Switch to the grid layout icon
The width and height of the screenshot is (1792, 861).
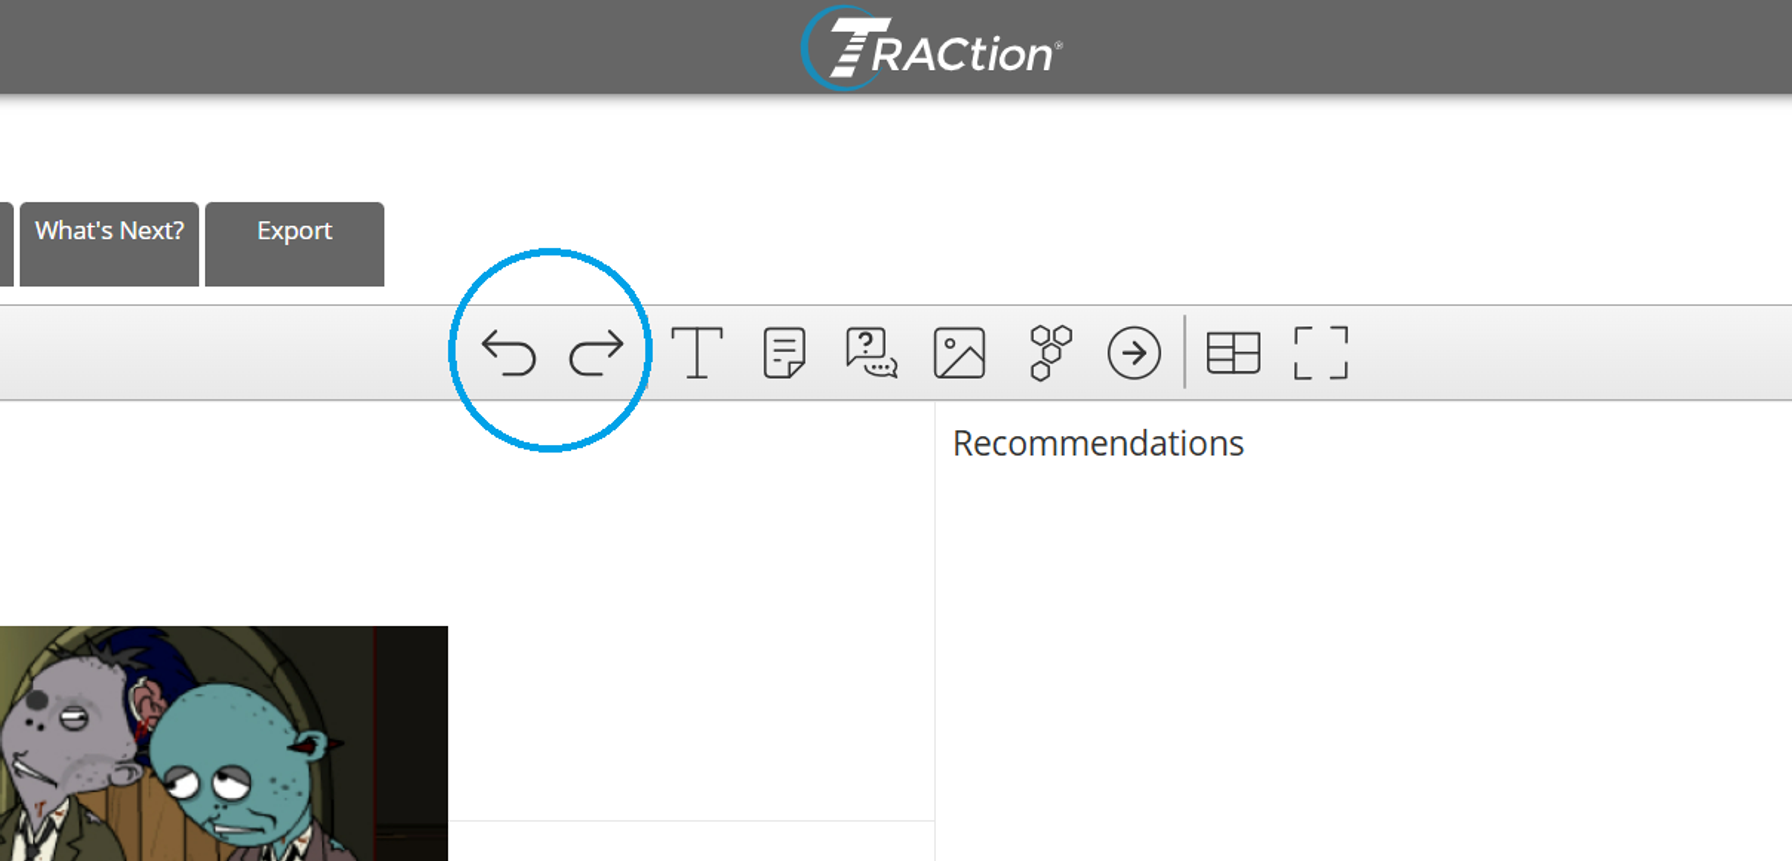pos(1233,353)
